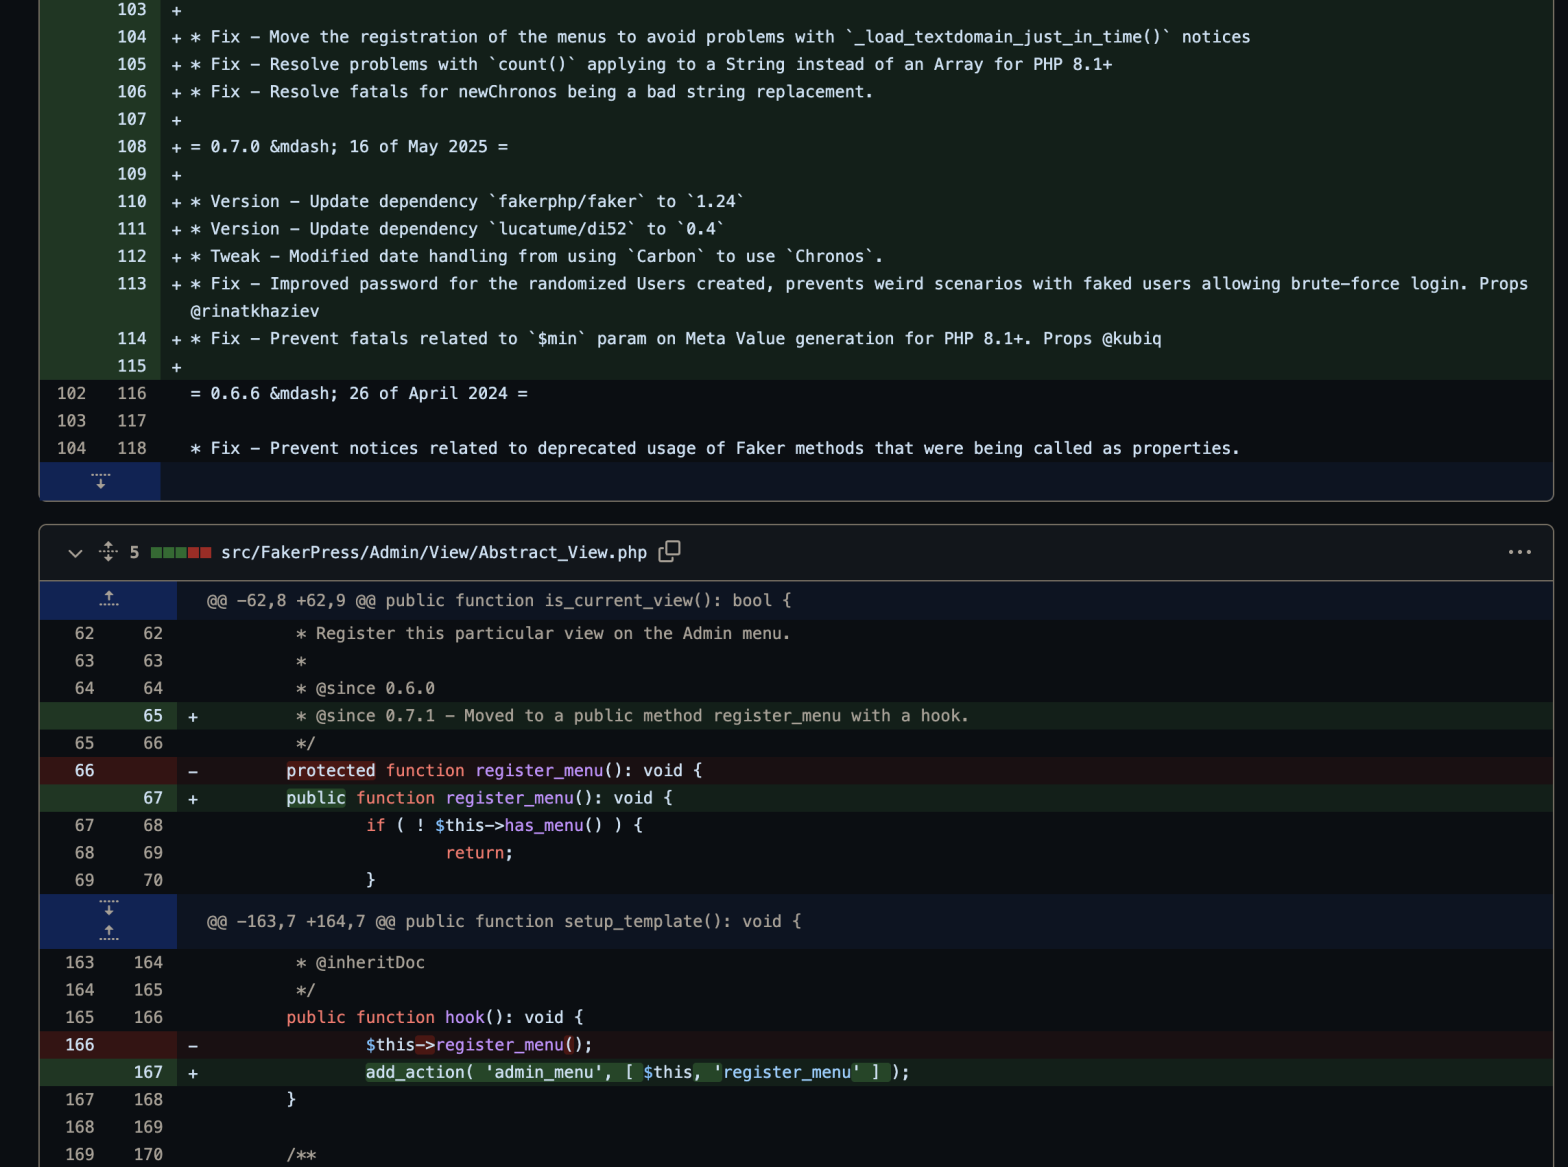Expand up before setup_template hunk

[x=109, y=932]
